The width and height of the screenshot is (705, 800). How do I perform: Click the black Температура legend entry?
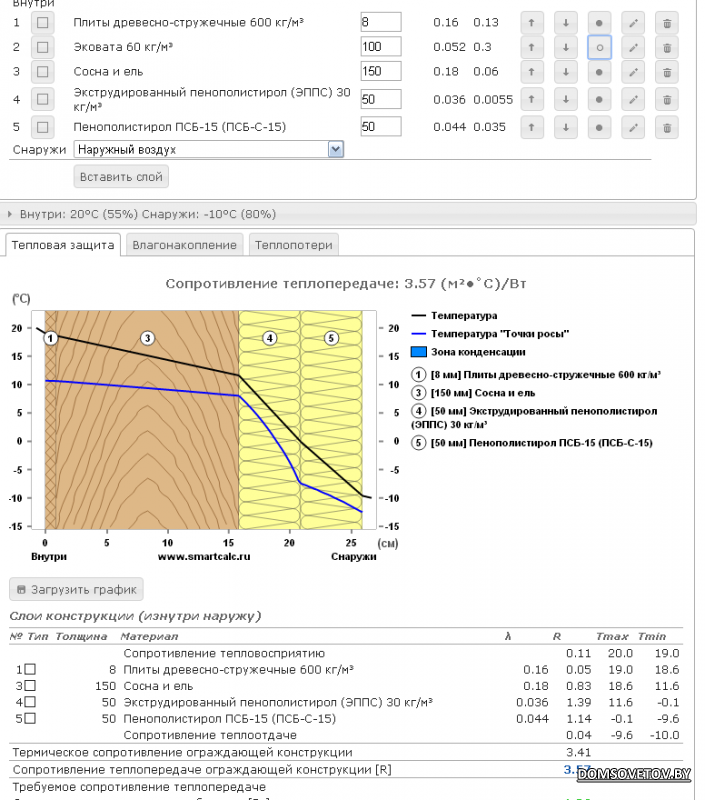tap(454, 315)
